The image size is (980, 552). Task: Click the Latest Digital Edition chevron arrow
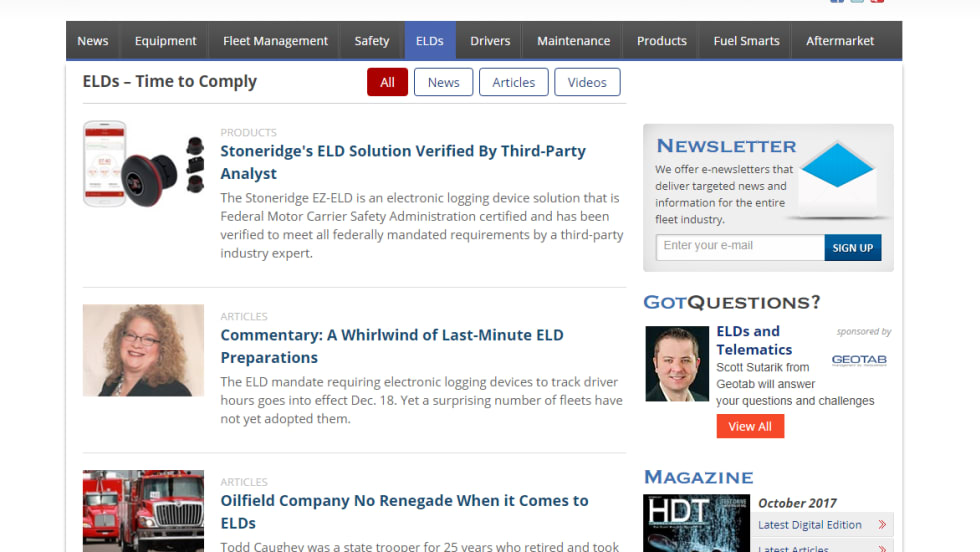click(x=882, y=525)
